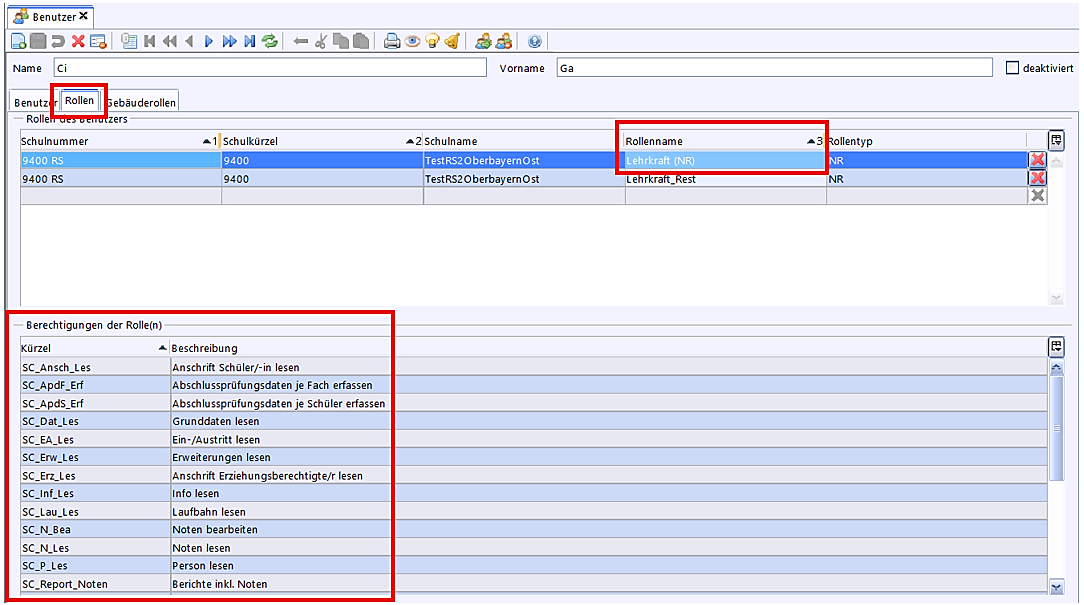Click scroll-down arrow of Berechtigungen list
The image size is (1084, 605).
pos(1056,587)
